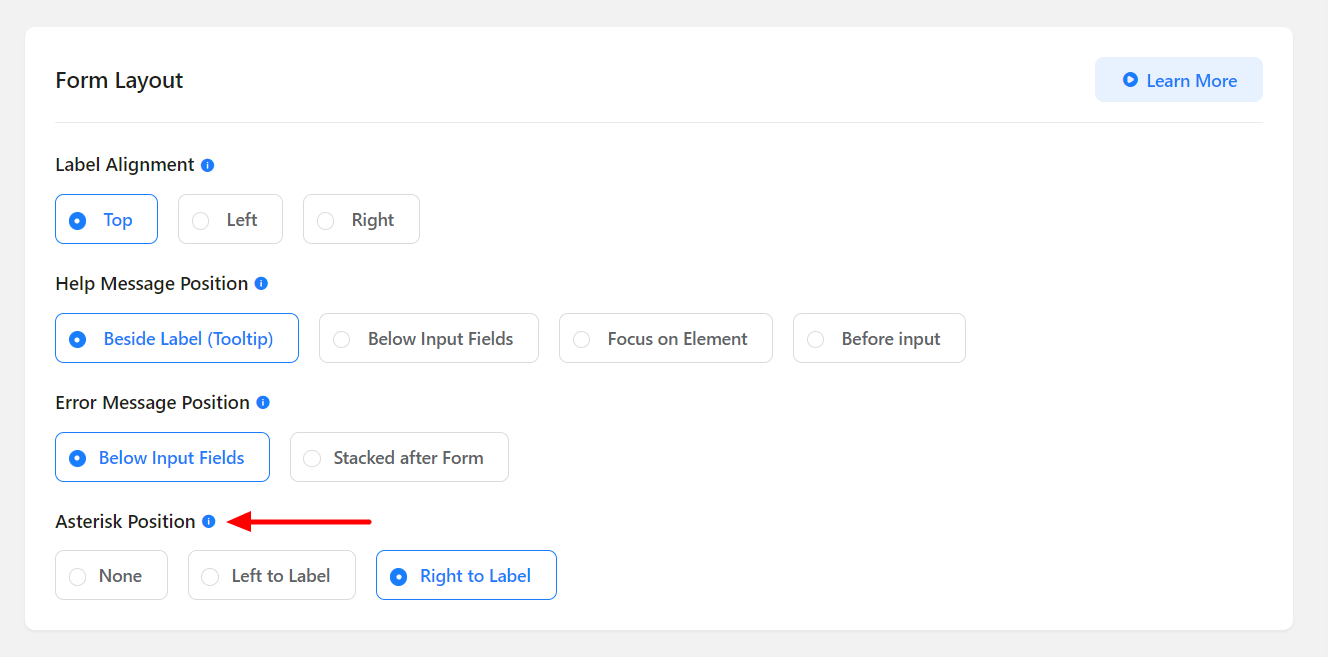The height and width of the screenshot is (657, 1328).
Task: Click the play icon in Learn More
Action: pos(1130,80)
